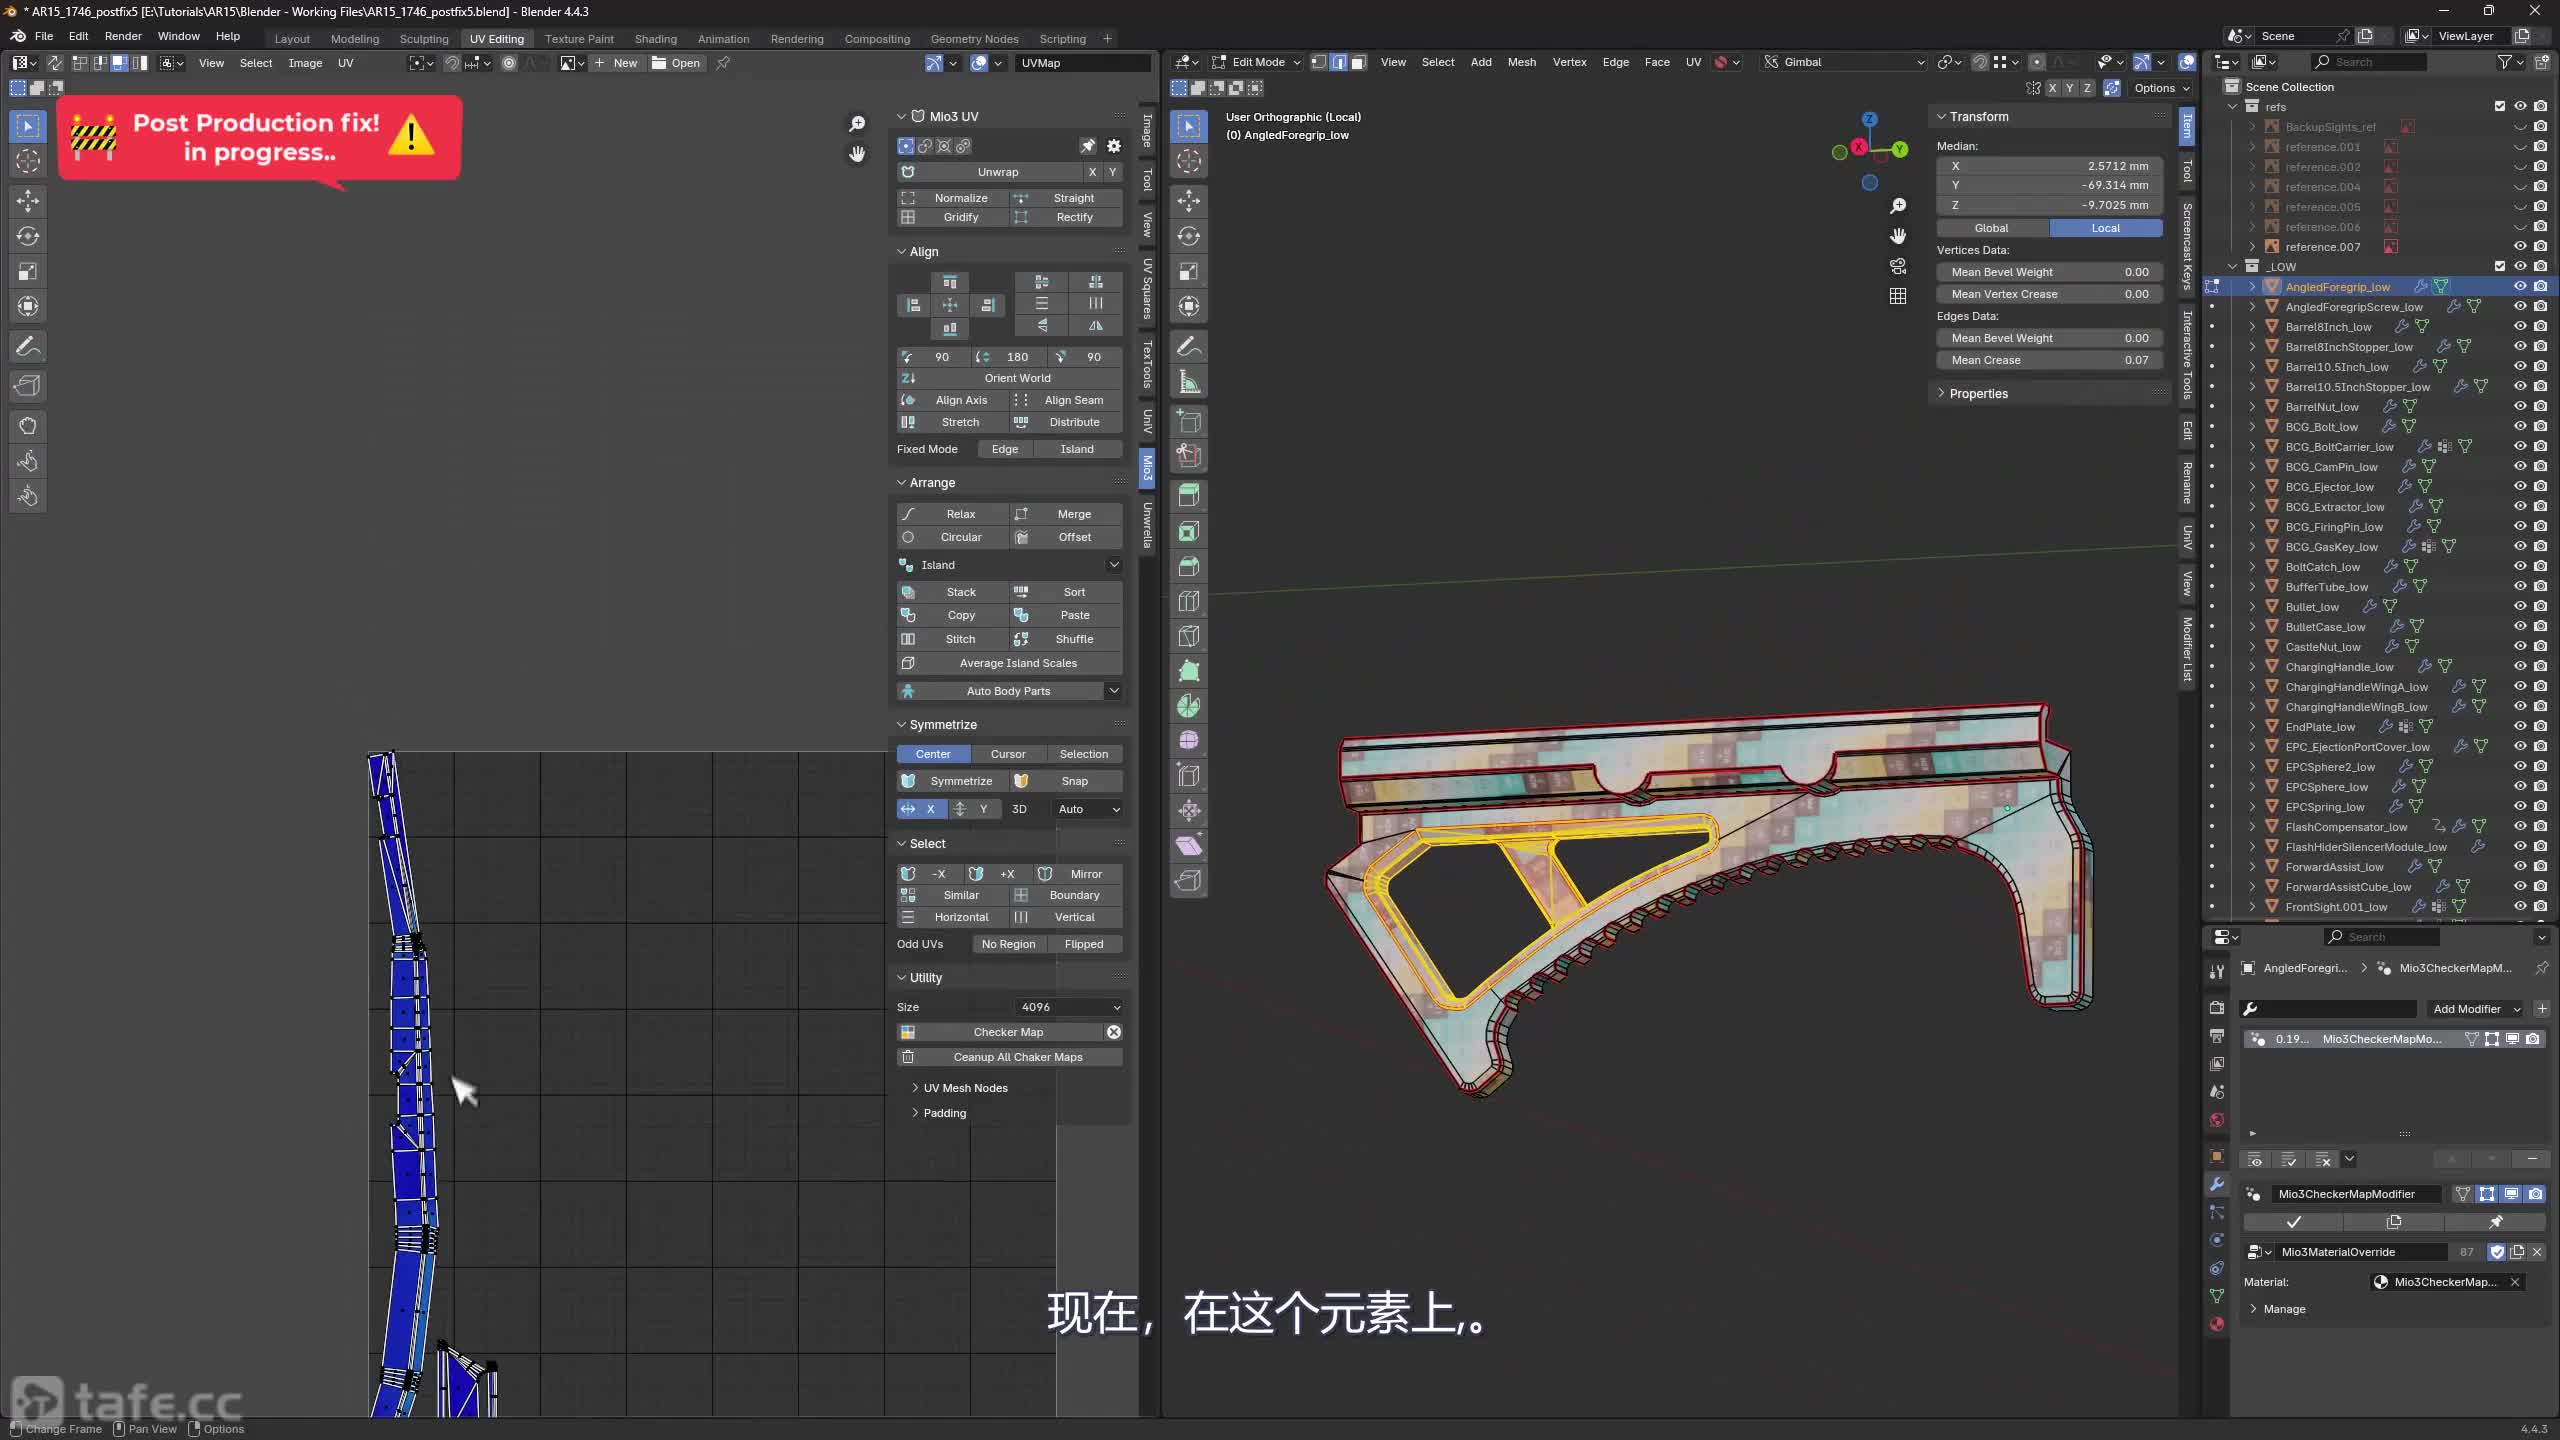Adjust the Mean Crease slider
The image size is (2560, 1440).
[2049, 360]
